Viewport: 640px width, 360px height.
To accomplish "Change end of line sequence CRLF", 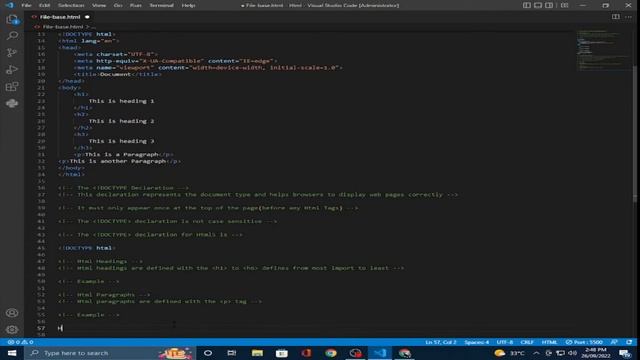I will point(527,342).
